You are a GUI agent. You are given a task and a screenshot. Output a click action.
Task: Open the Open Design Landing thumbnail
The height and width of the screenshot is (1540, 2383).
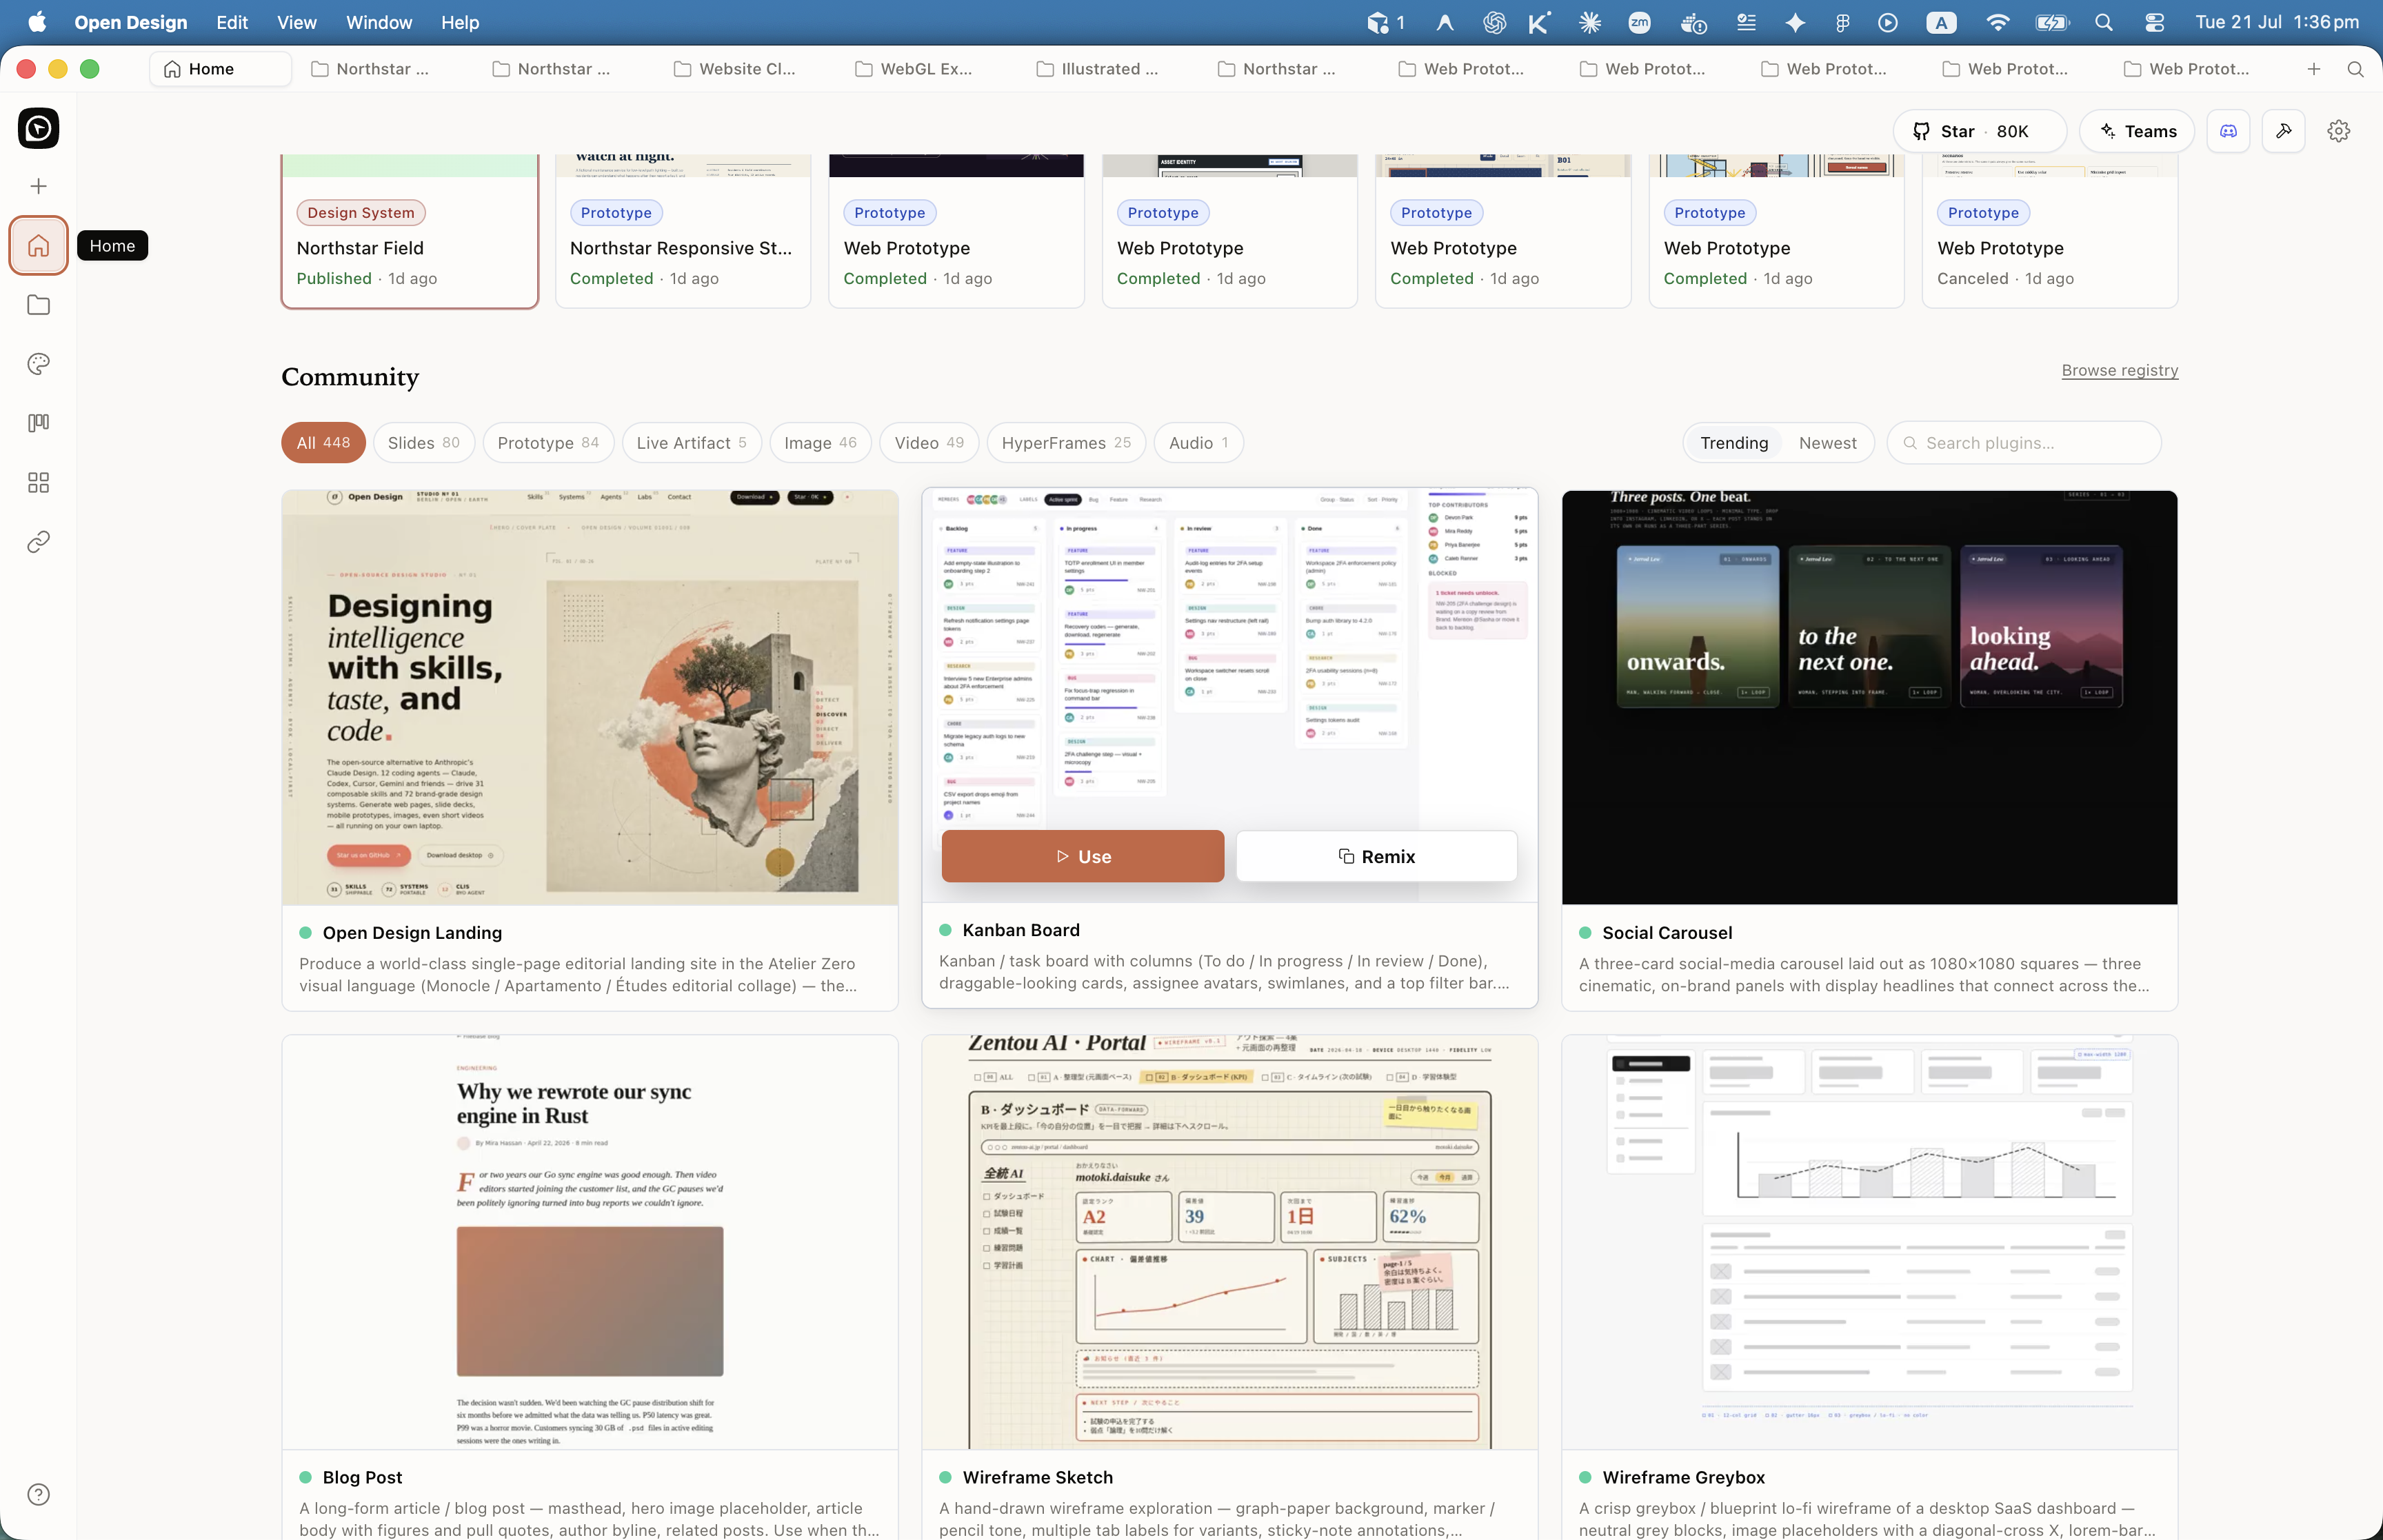(590, 697)
